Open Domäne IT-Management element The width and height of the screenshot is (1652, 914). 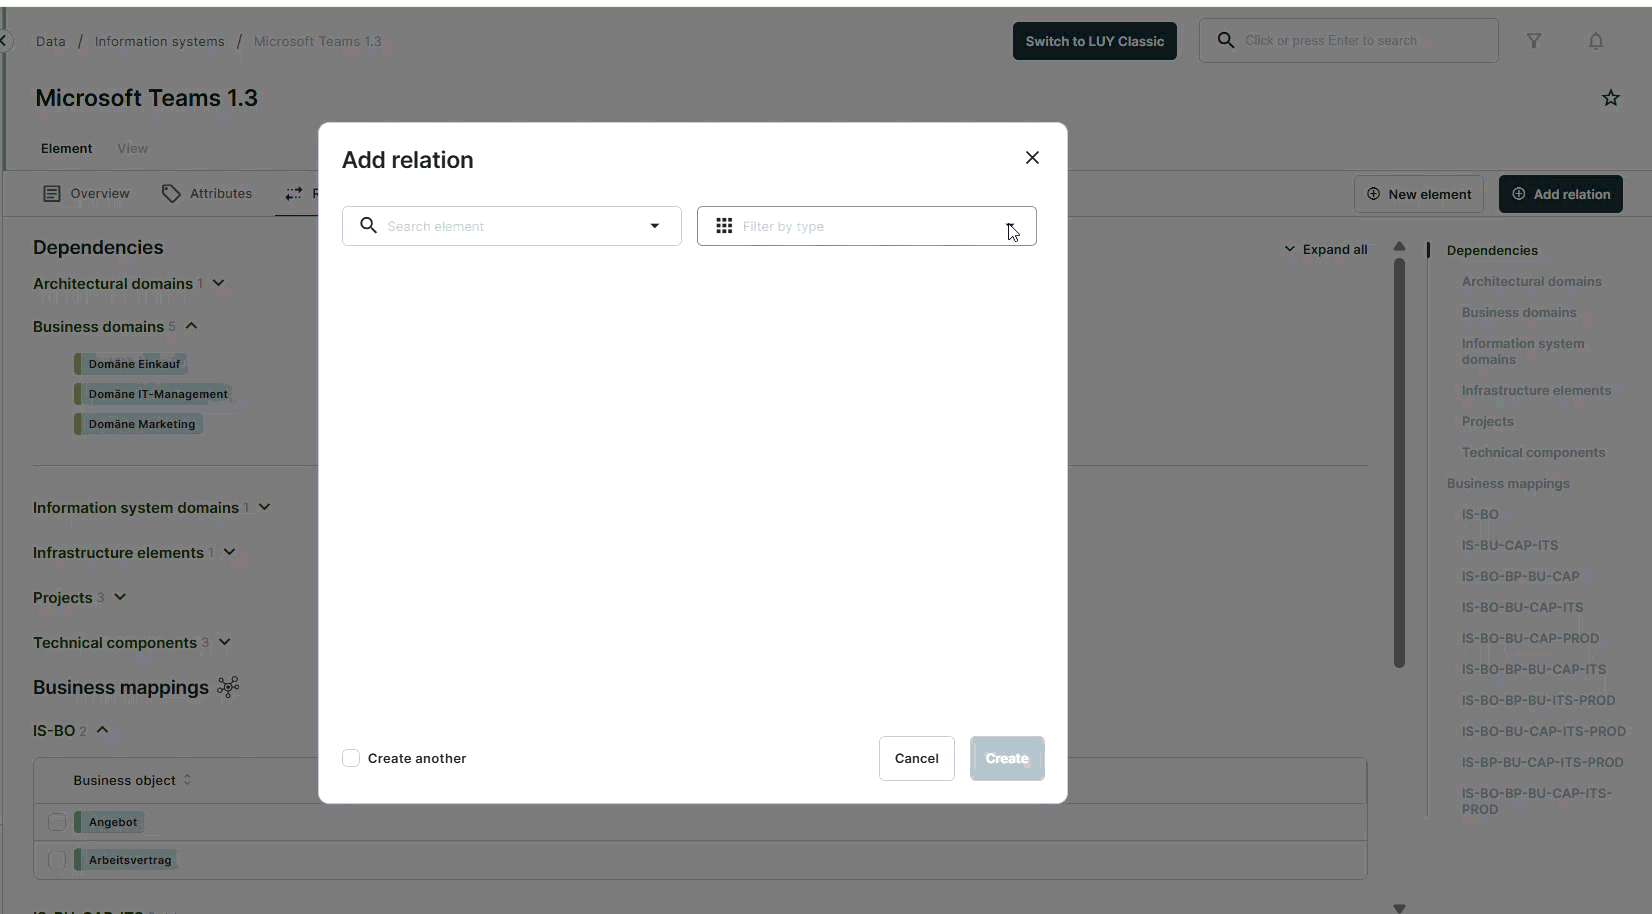154,394
